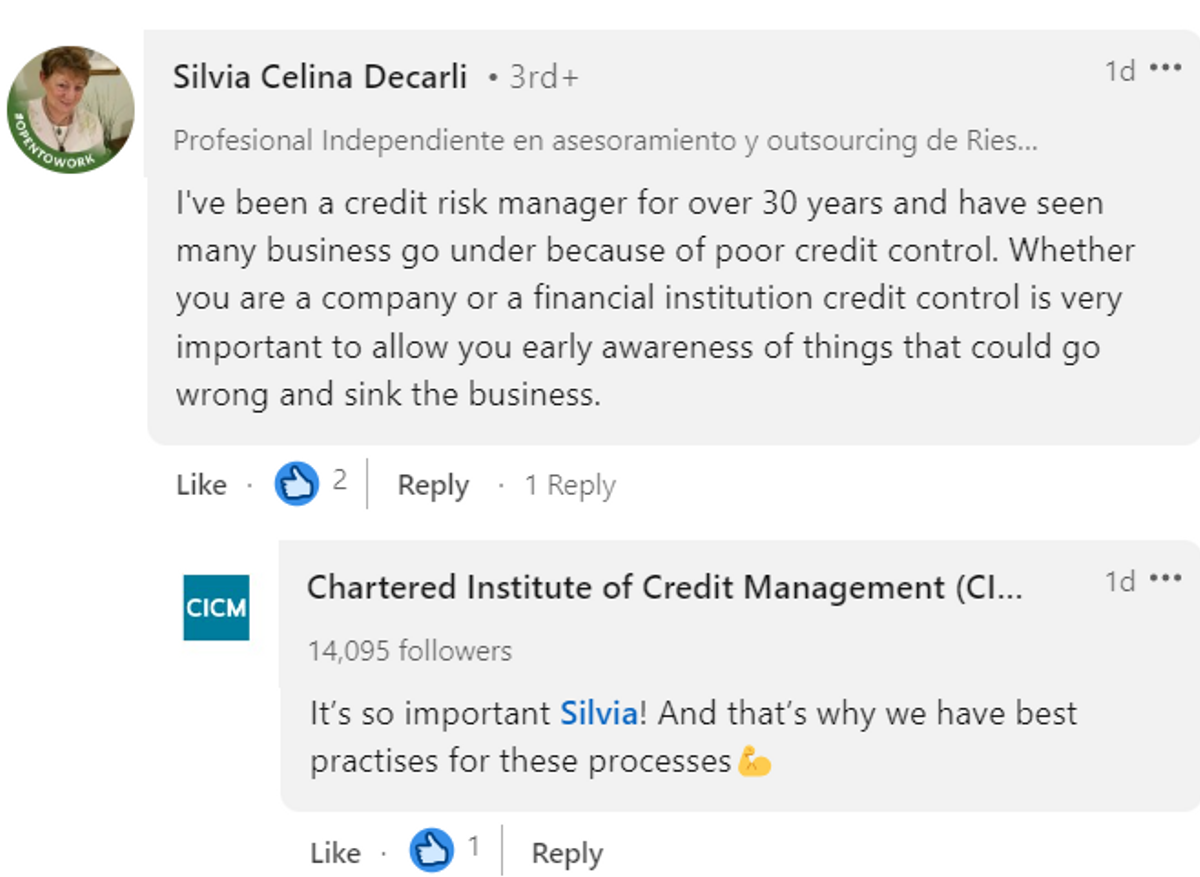Like the CICM reply
The height and width of the screenshot is (877, 1200).
[x=335, y=853]
